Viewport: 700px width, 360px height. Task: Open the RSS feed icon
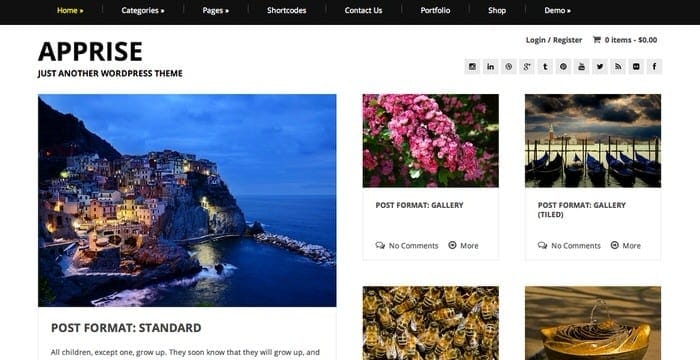point(618,67)
